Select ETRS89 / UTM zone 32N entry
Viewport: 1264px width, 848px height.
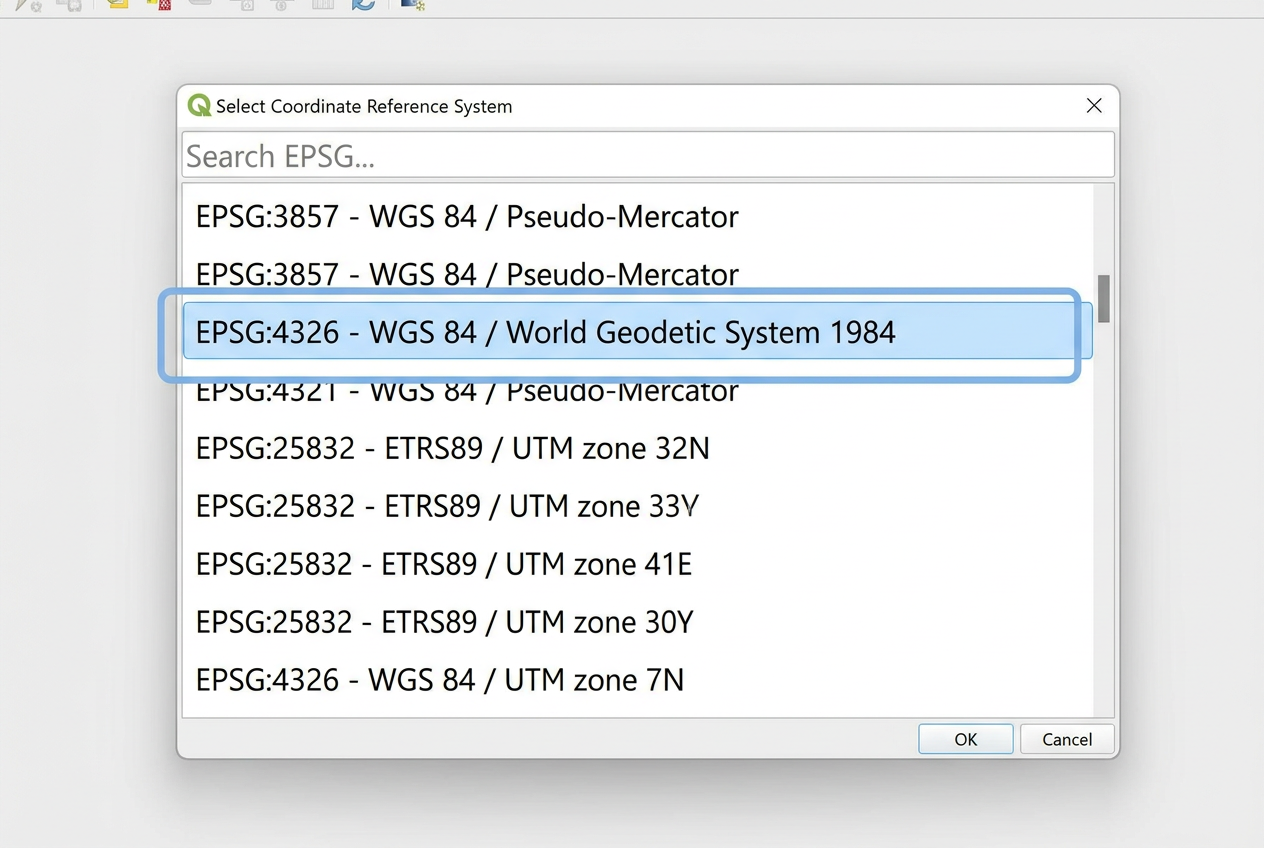(x=637, y=448)
